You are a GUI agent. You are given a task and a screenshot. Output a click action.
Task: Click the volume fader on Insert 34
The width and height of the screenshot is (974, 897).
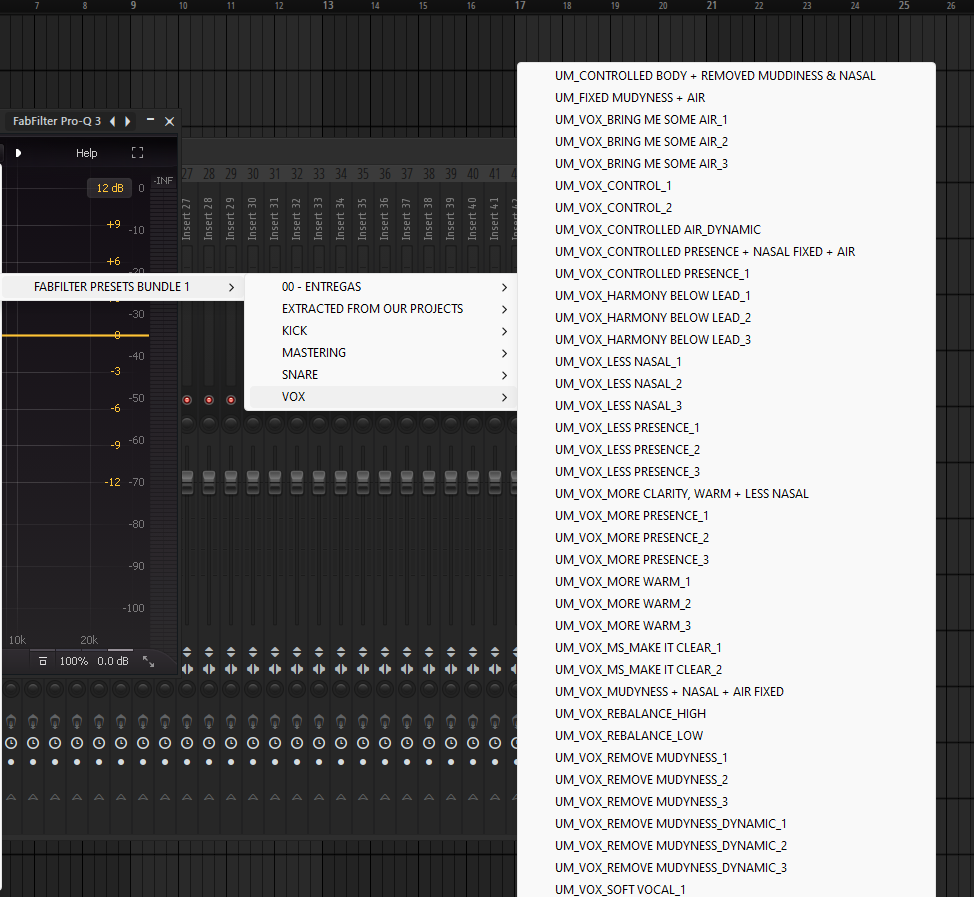click(x=341, y=482)
